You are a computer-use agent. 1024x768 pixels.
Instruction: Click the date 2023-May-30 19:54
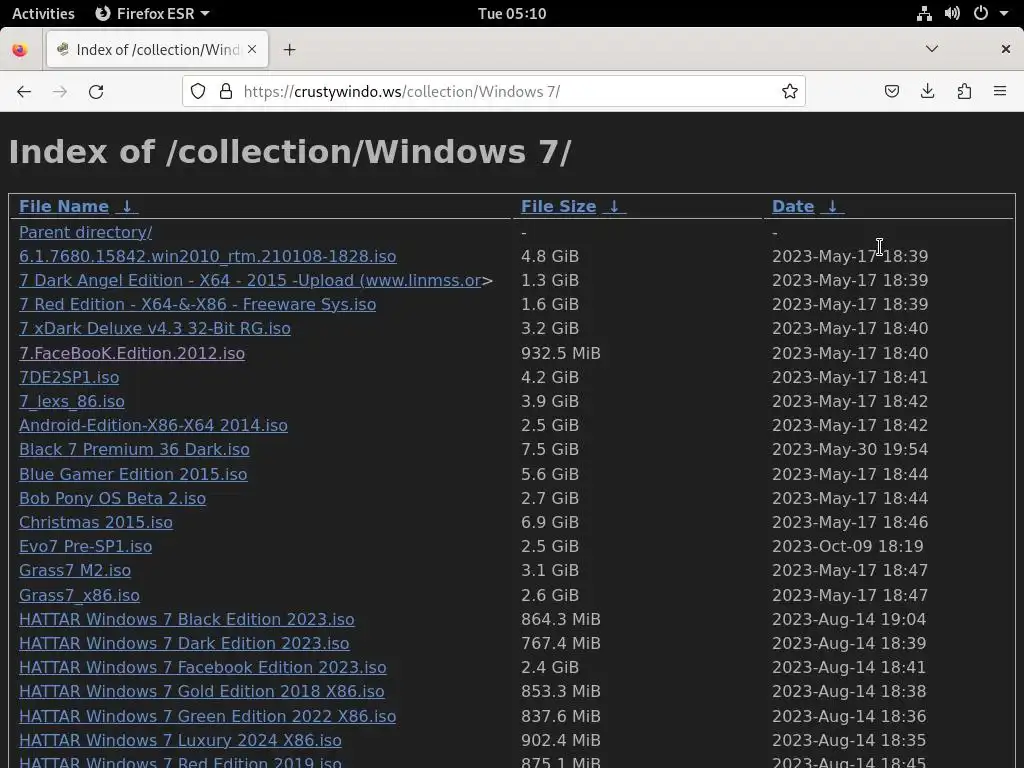[850, 450]
